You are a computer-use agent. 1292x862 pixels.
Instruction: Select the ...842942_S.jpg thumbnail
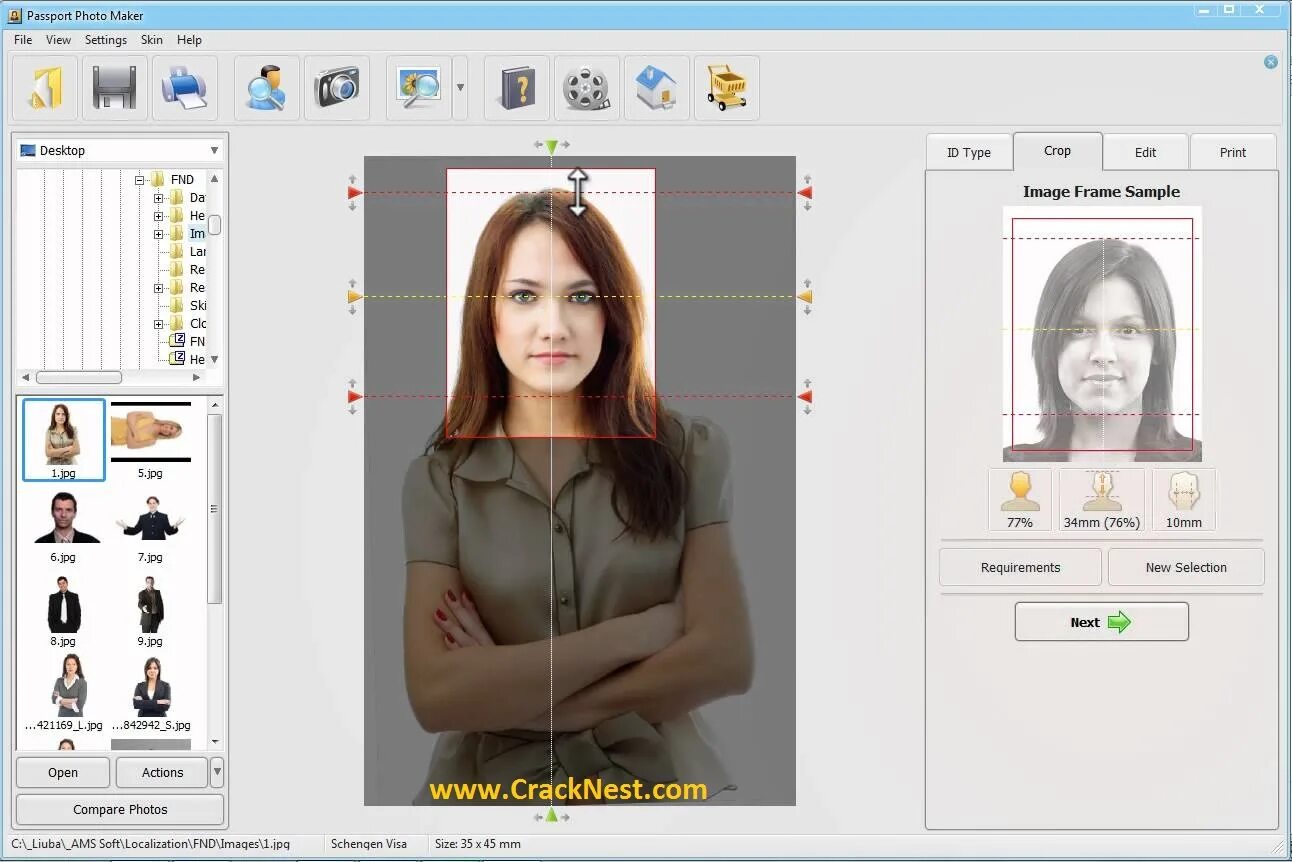pyautogui.click(x=151, y=692)
